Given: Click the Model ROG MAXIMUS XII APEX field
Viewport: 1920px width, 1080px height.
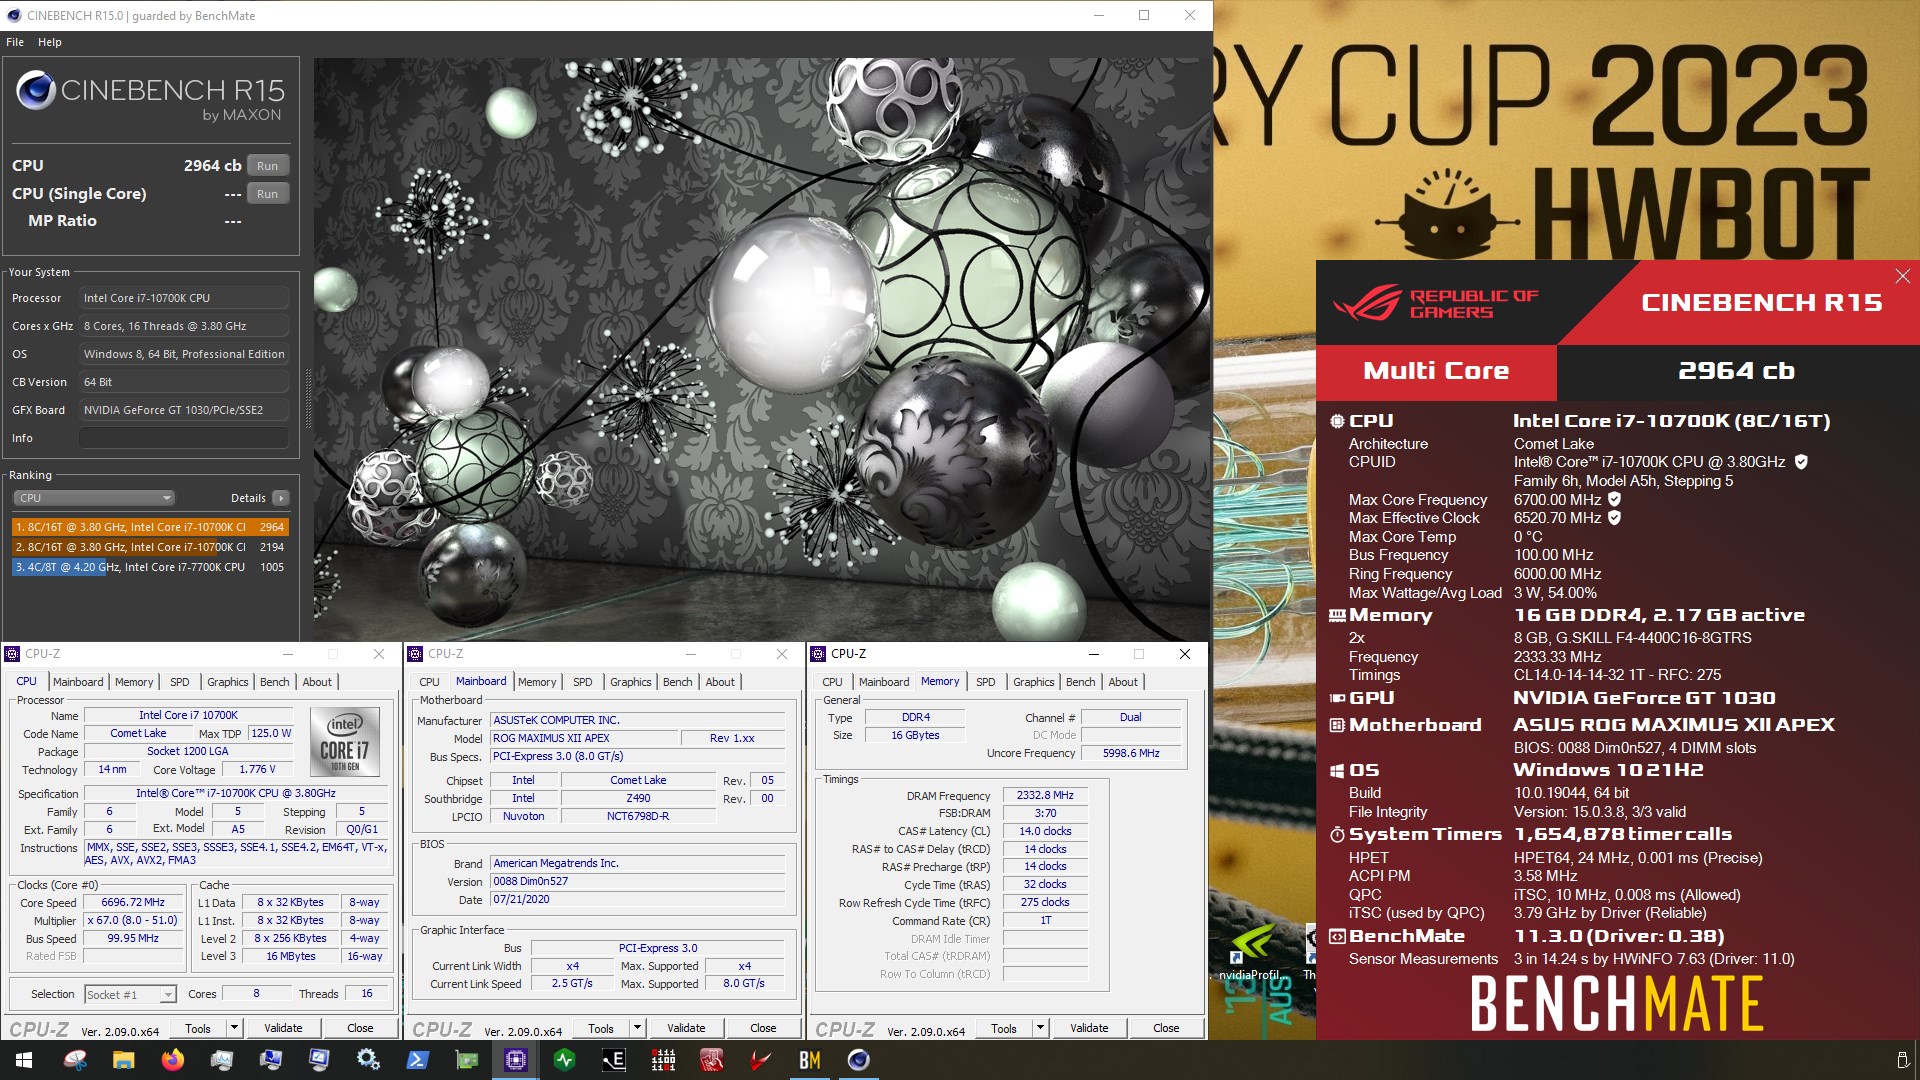Looking at the screenshot, I should point(583,738).
